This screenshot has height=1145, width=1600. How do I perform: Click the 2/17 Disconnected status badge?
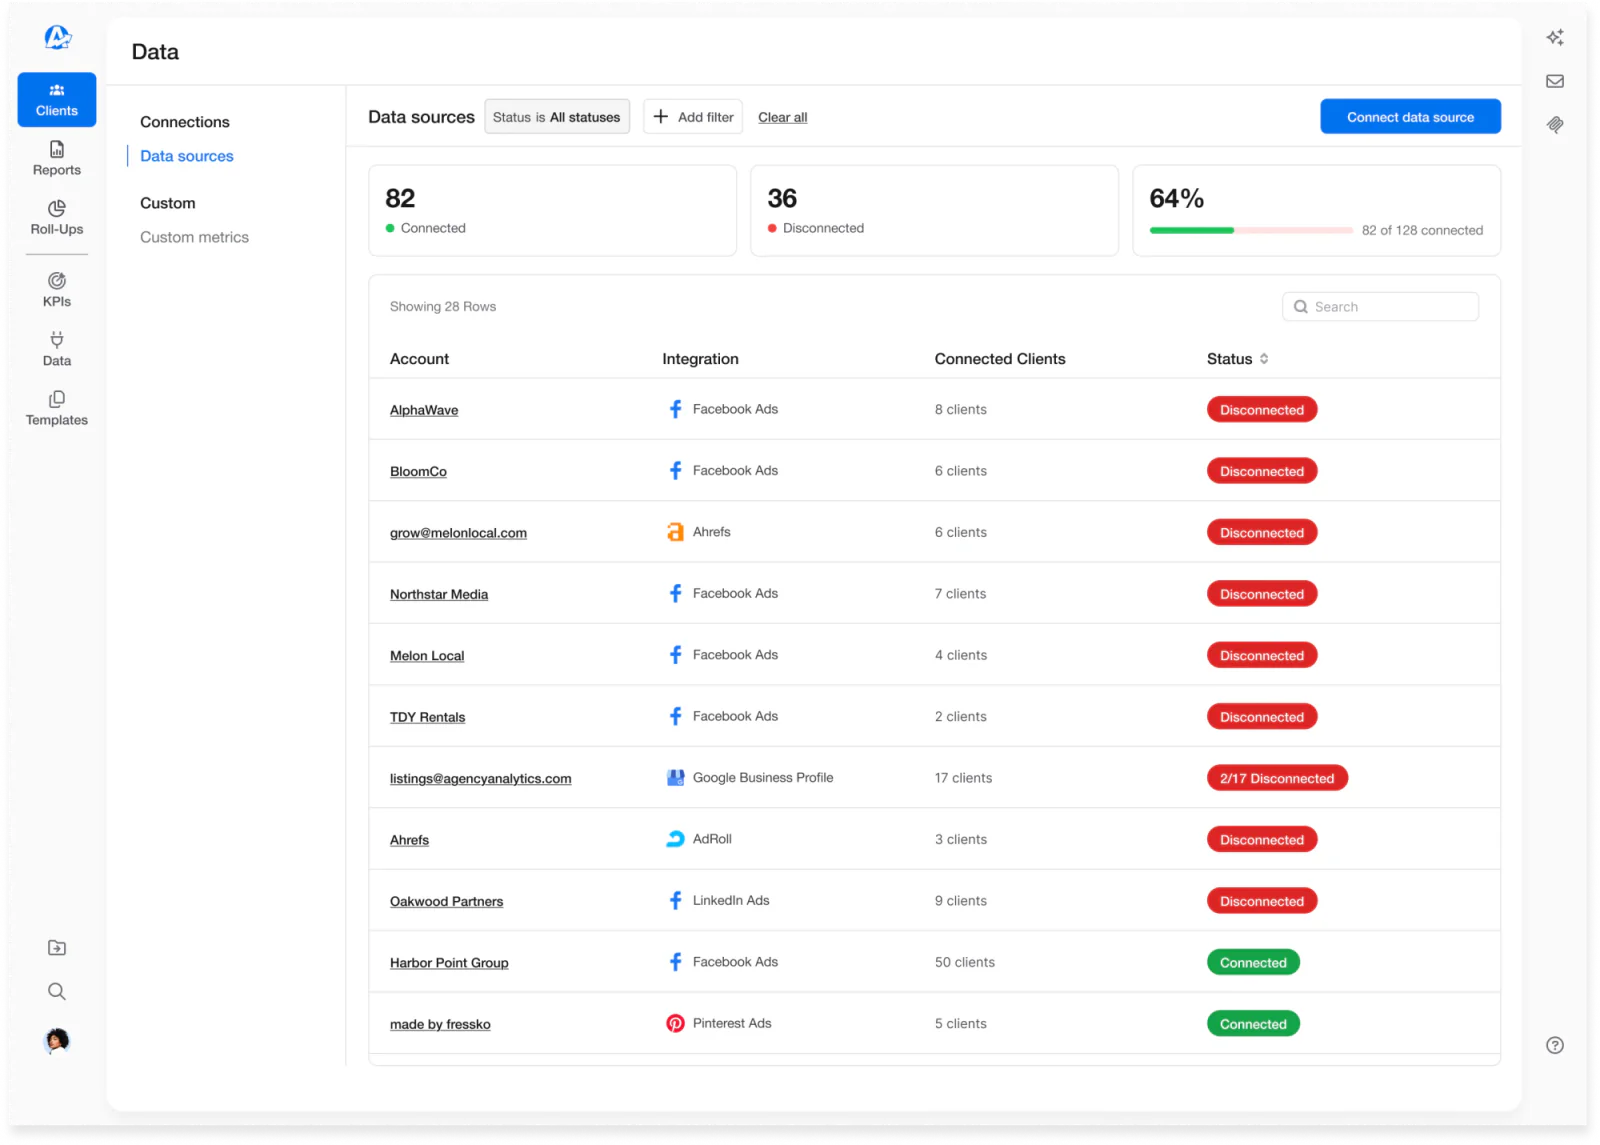click(1277, 778)
